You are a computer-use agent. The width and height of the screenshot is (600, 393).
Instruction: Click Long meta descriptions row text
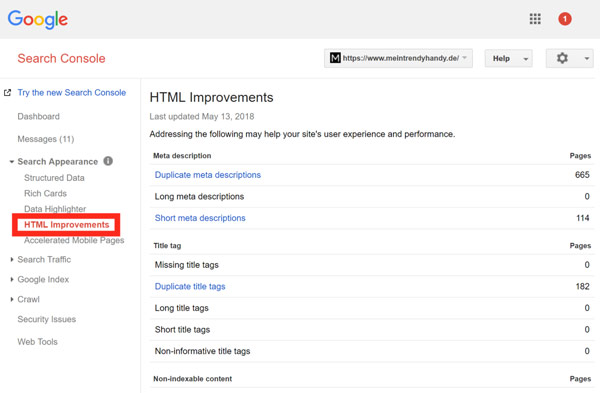pos(199,197)
